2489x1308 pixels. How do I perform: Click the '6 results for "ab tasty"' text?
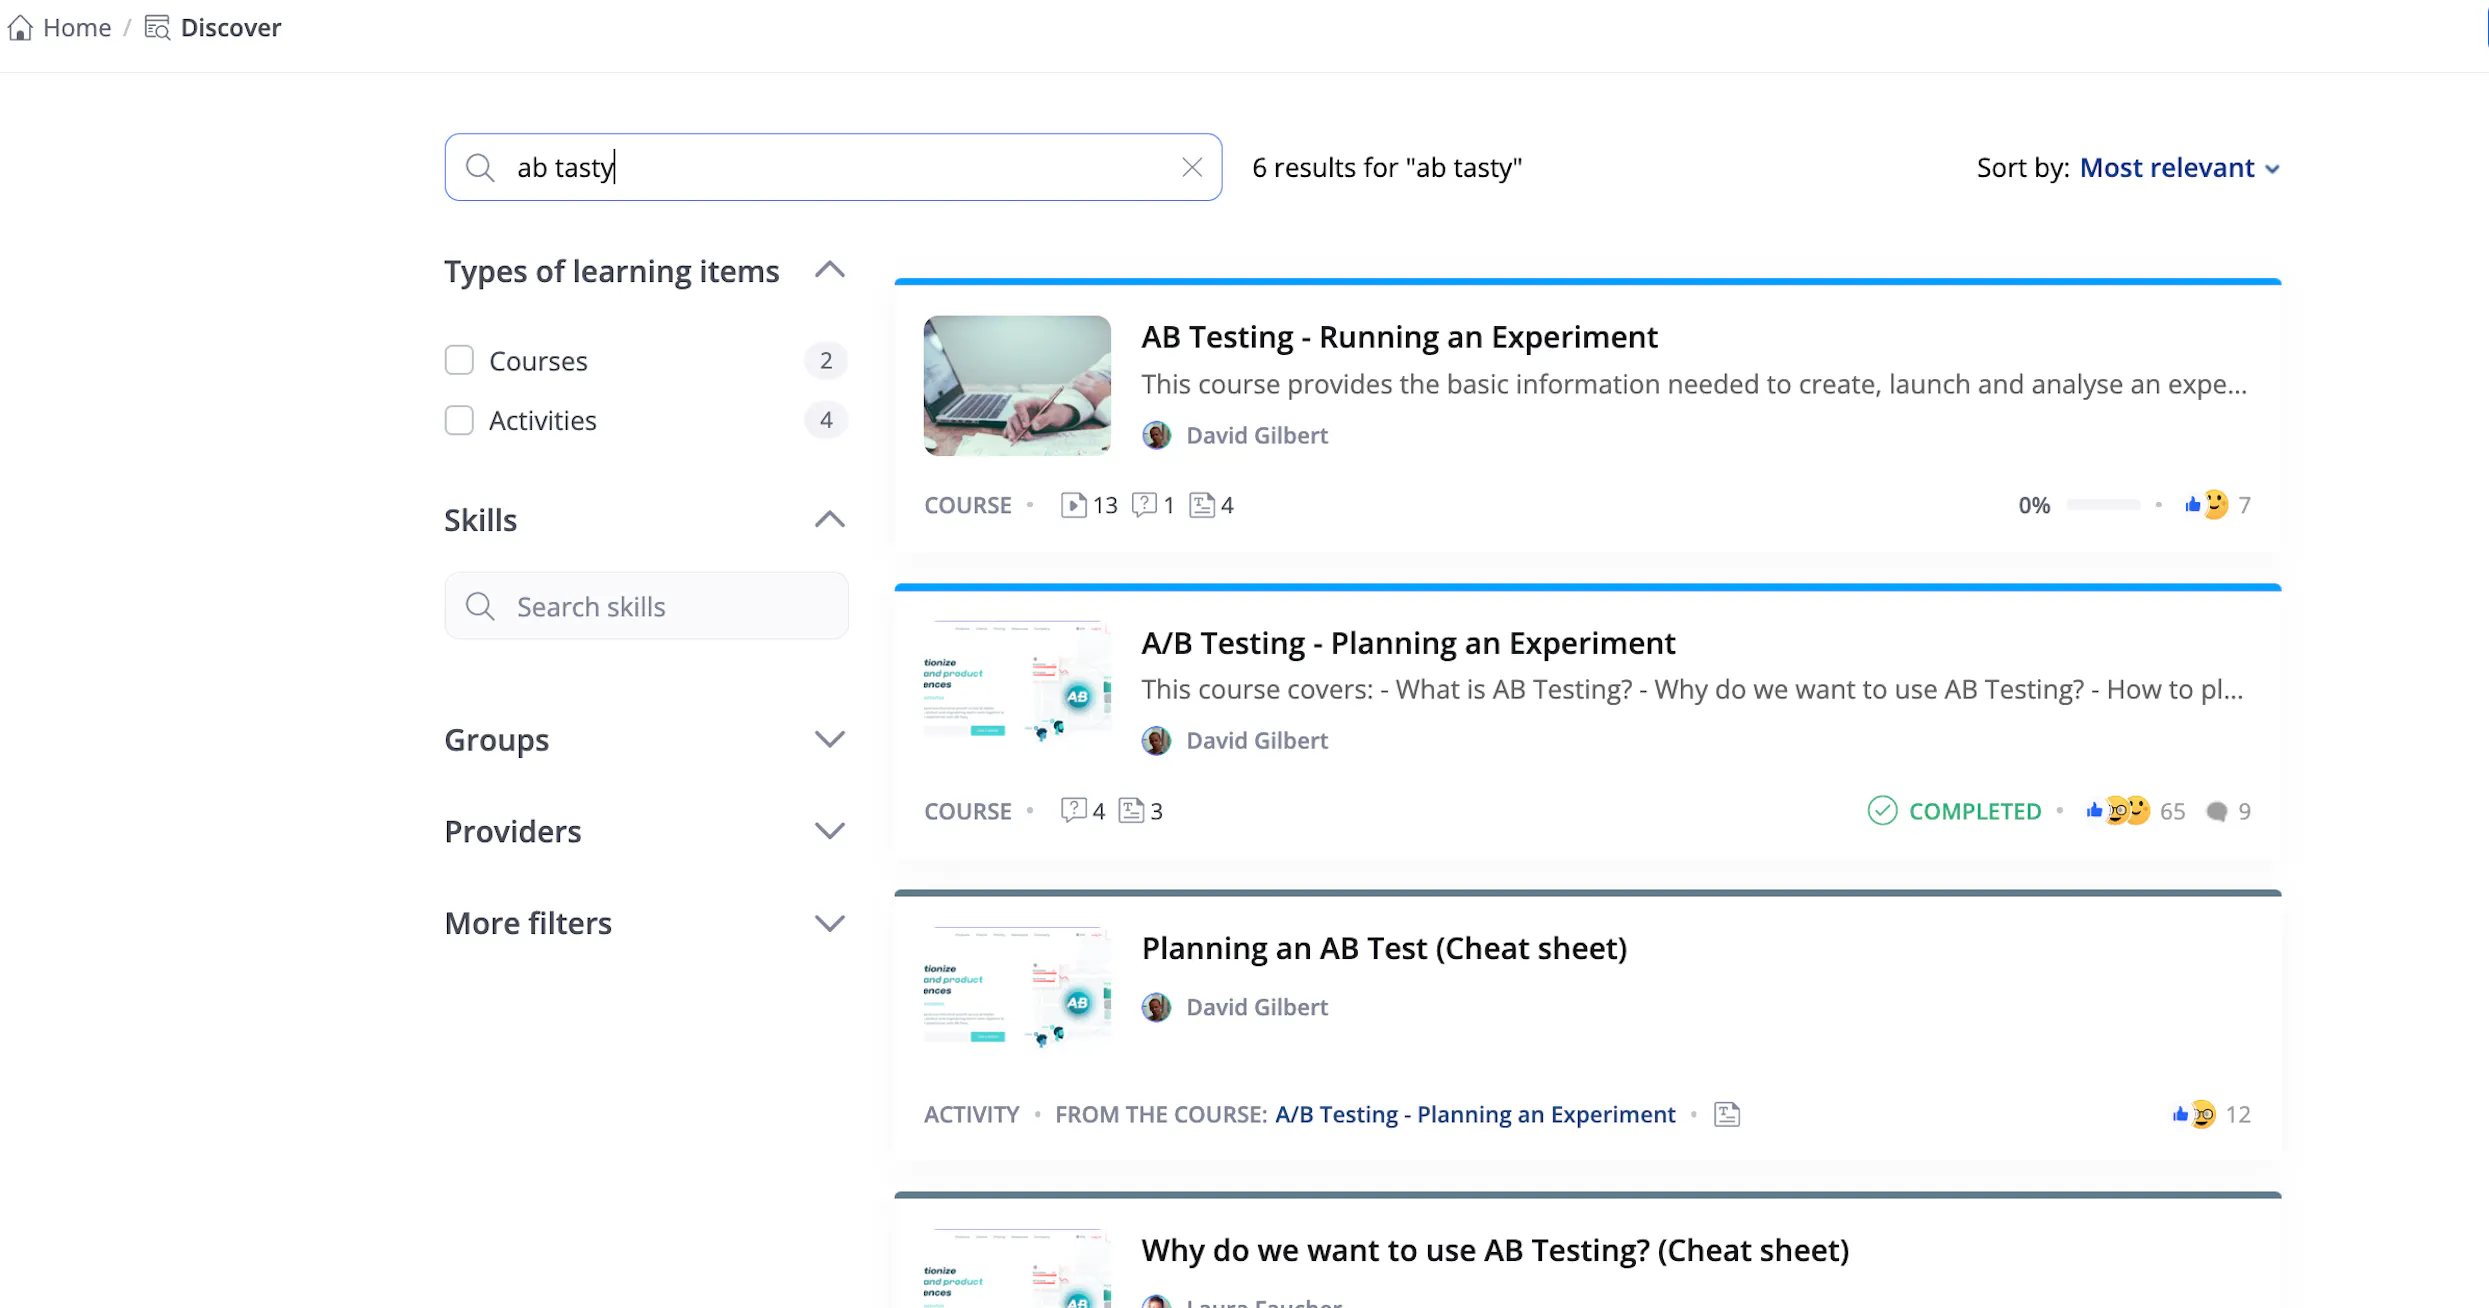point(1387,167)
